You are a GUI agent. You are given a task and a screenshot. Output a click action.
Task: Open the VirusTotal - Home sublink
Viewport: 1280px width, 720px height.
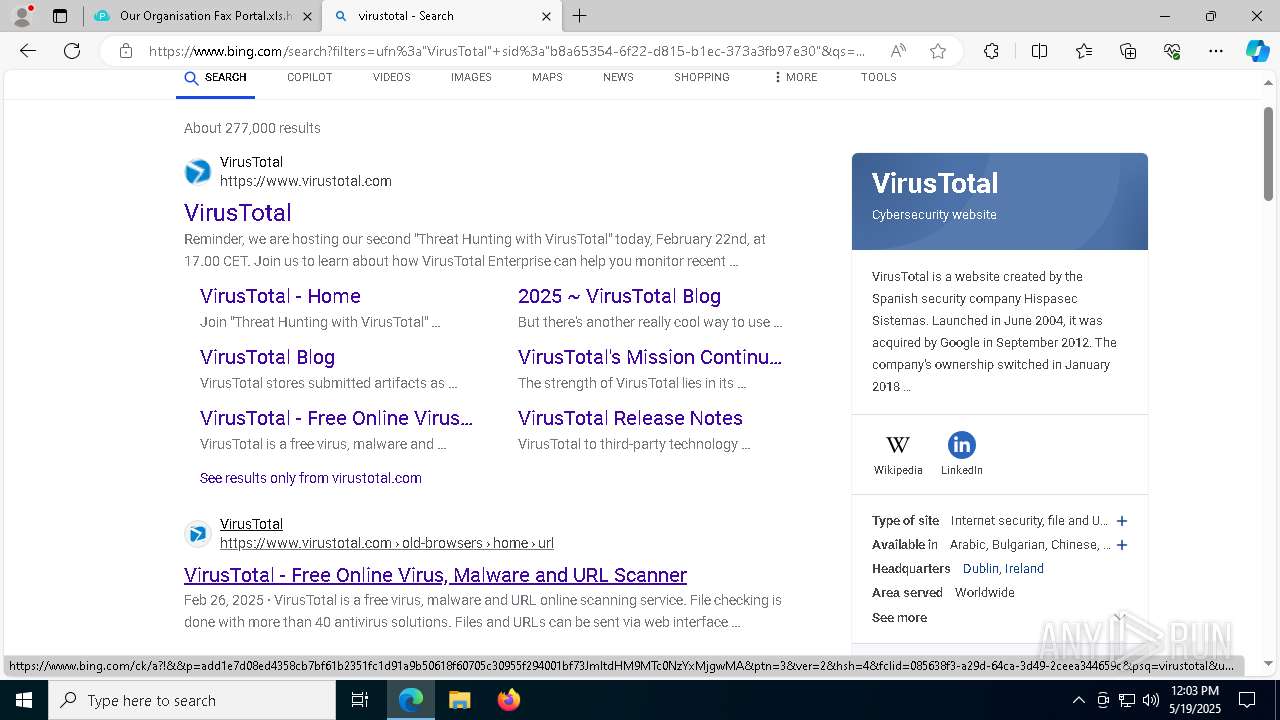(280, 296)
